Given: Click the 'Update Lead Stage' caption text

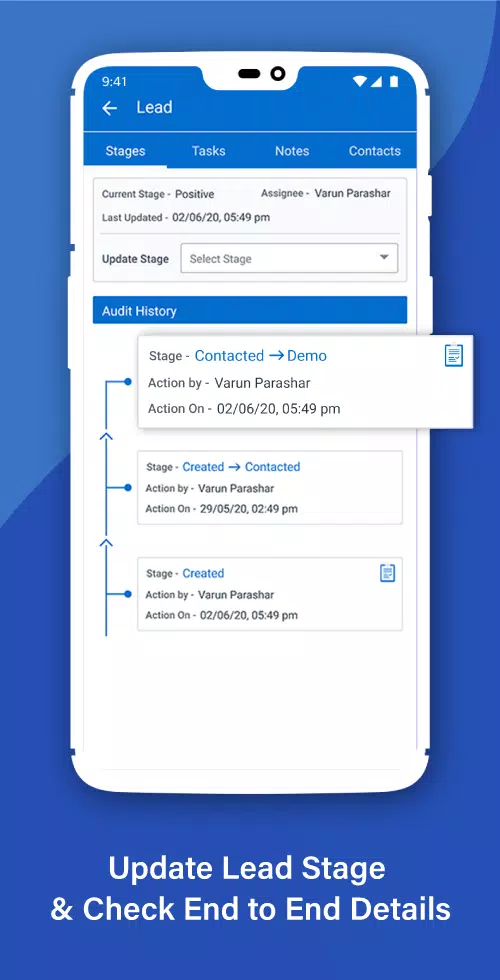Looking at the screenshot, I should (x=247, y=869).
